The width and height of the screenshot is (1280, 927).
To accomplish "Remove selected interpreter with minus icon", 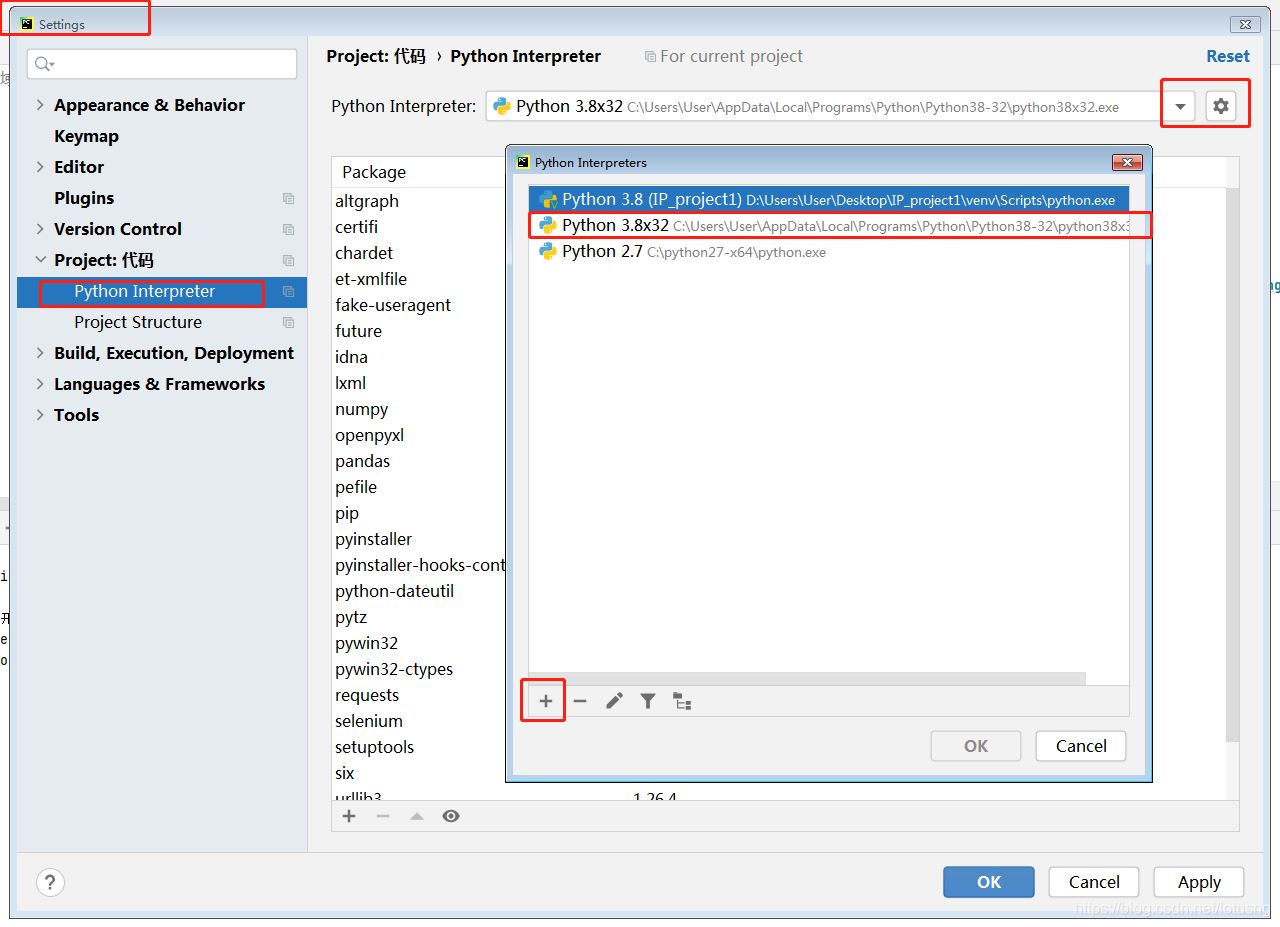I will (x=580, y=701).
